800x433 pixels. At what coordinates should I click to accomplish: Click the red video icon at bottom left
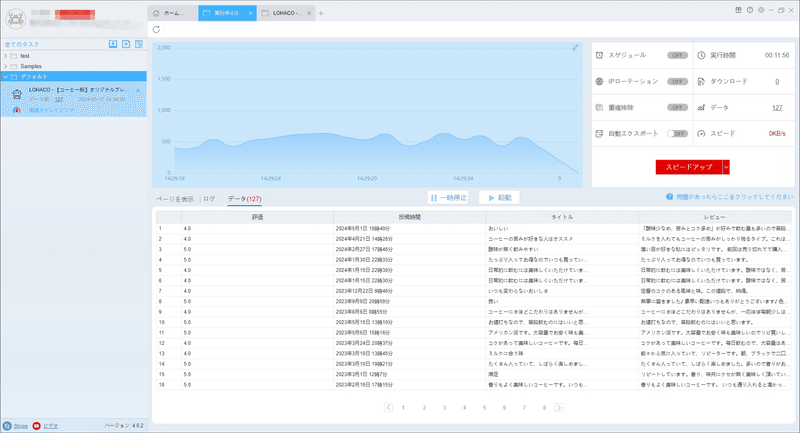(x=36, y=426)
